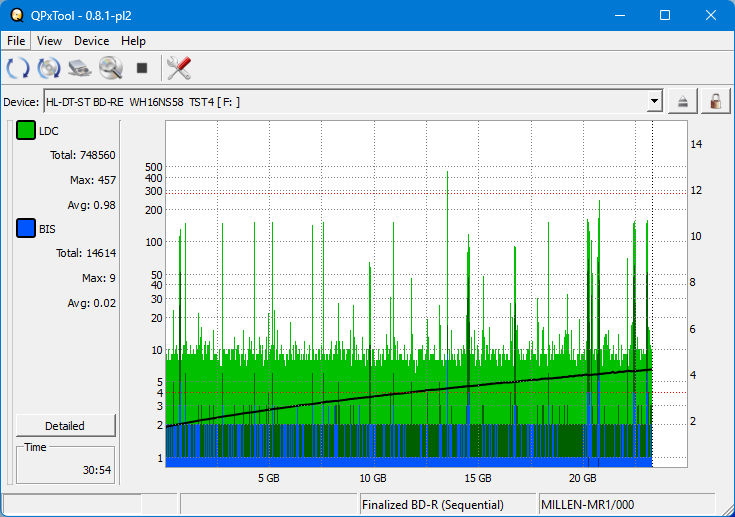Open the View menu
The image size is (735, 517).
click(x=49, y=41)
